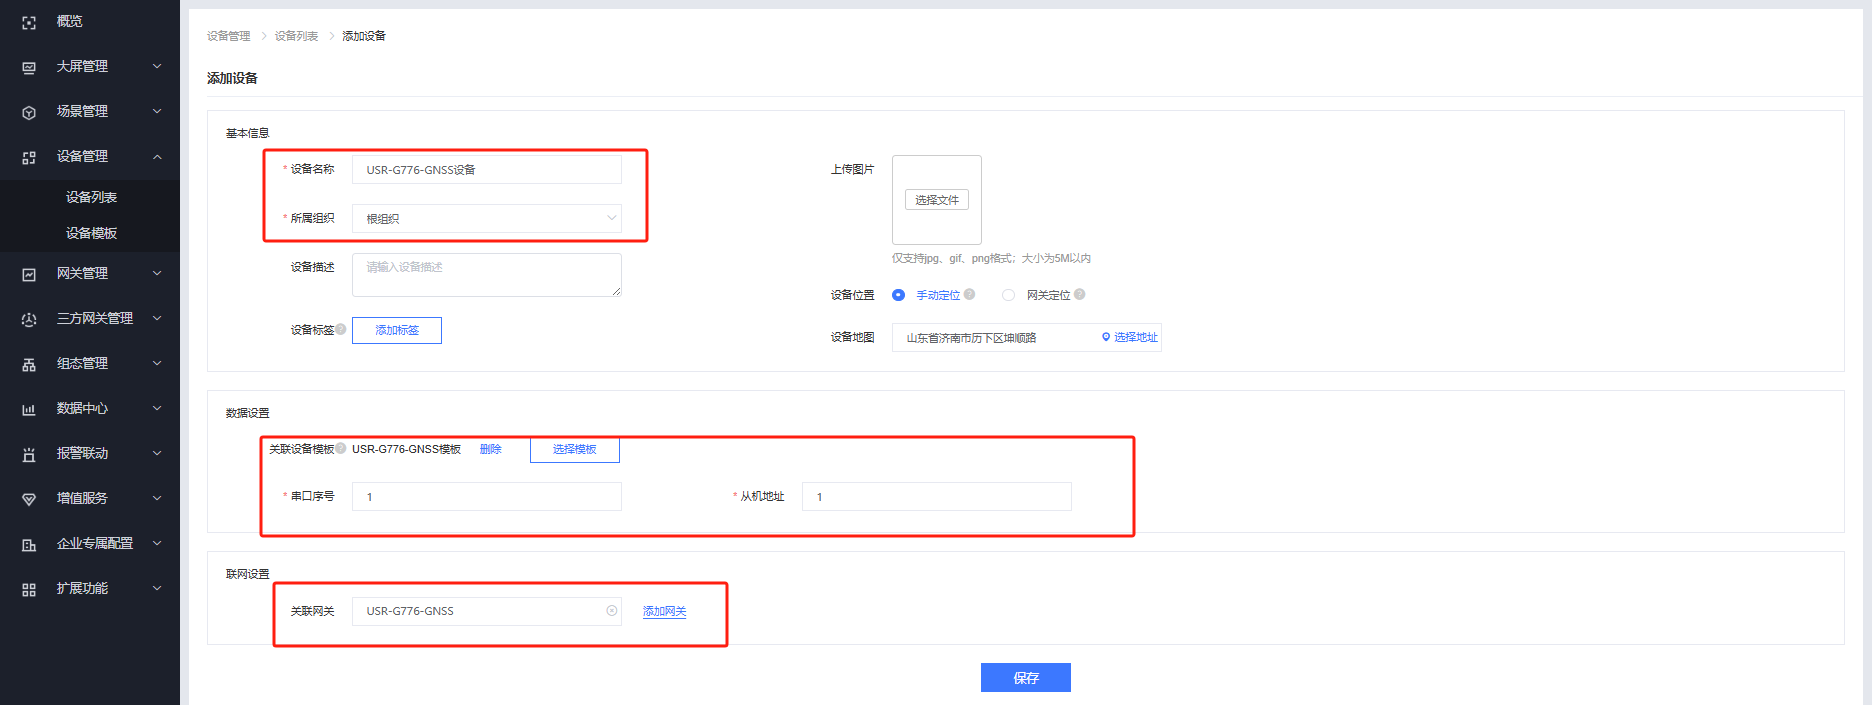Viewport: 1872px width, 705px height.
Task: Select the 网关定位 radio button
Action: coord(1008,295)
